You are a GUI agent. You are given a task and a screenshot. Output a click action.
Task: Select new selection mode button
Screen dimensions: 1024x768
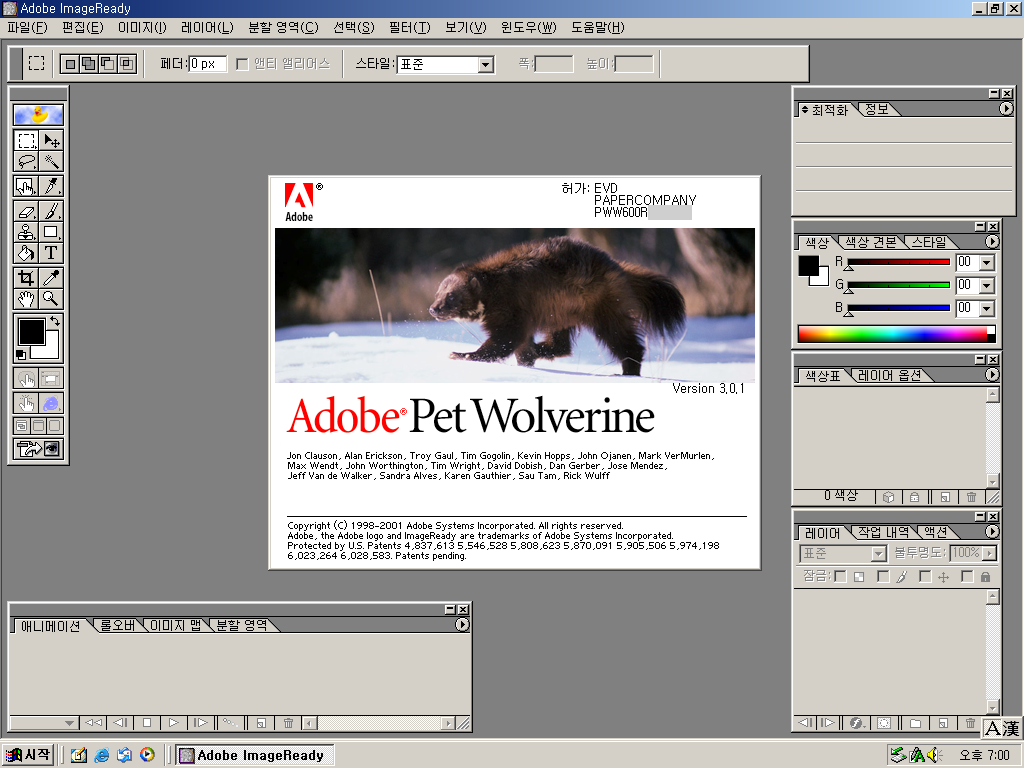pyautogui.click(x=71, y=63)
